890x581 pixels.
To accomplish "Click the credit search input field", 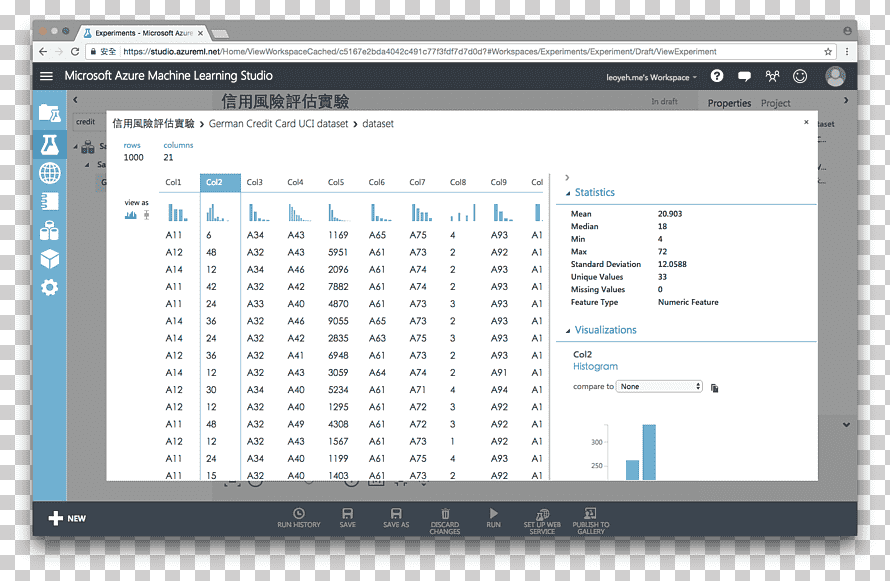I will (90, 122).
